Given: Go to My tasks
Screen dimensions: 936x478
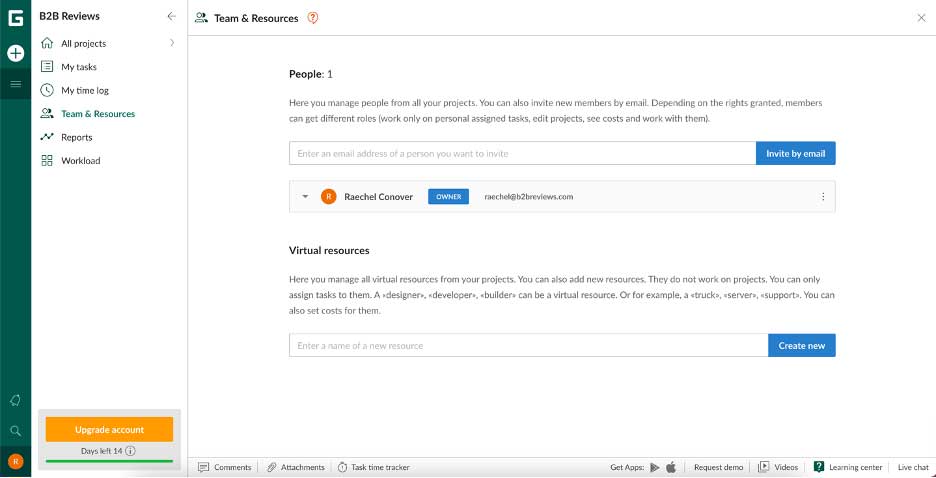Looking at the screenshot, I should pyautogui.click(x=79, y=67).
